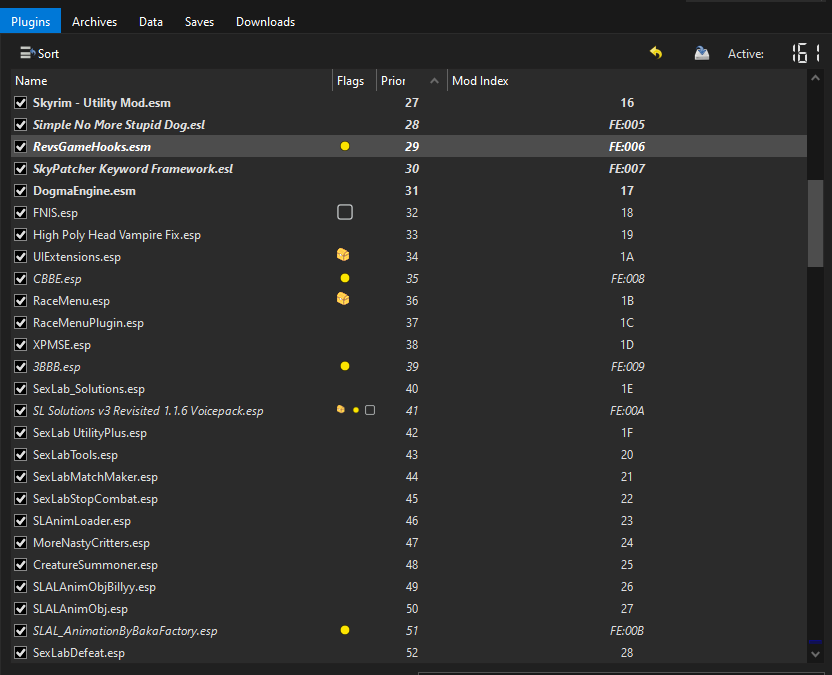The width and height of the screenshot is (832, 675).
Task: Click the scrollbar up arrow
Action: (816, 79)
